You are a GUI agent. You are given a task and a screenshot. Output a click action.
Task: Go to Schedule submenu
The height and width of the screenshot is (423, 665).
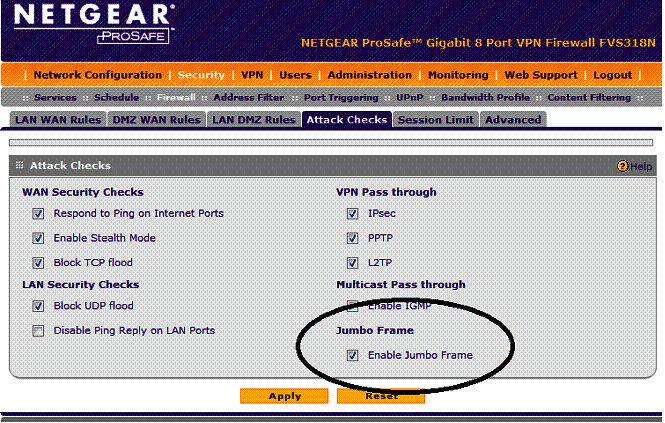(116, 97)
